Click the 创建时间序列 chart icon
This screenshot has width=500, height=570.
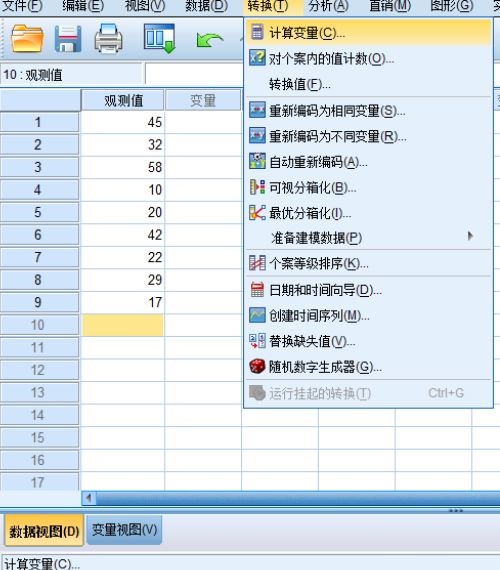point(257,315)
